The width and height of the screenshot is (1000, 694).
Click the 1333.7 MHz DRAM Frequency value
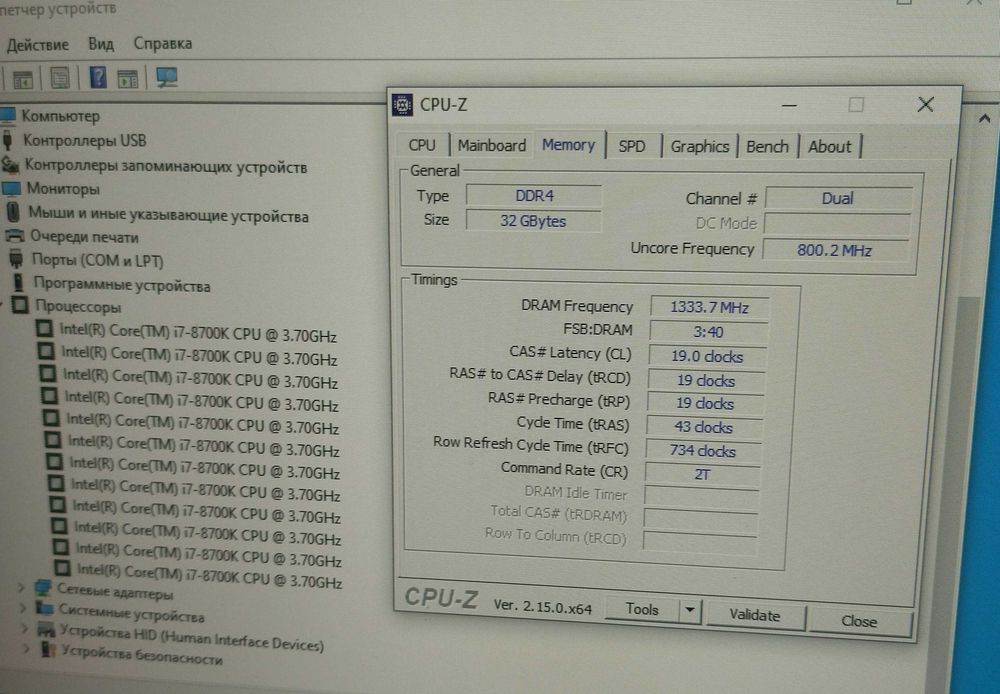tap(709, 307)
